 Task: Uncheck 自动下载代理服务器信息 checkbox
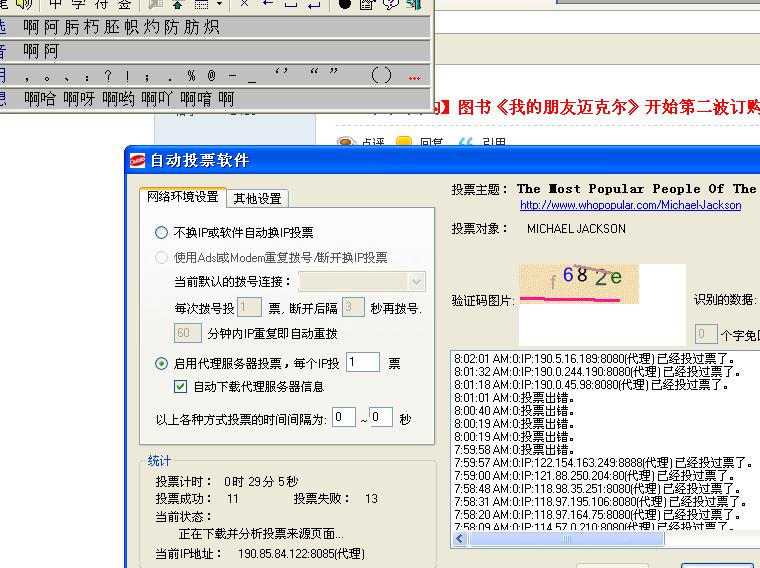[x=181, y=386]
